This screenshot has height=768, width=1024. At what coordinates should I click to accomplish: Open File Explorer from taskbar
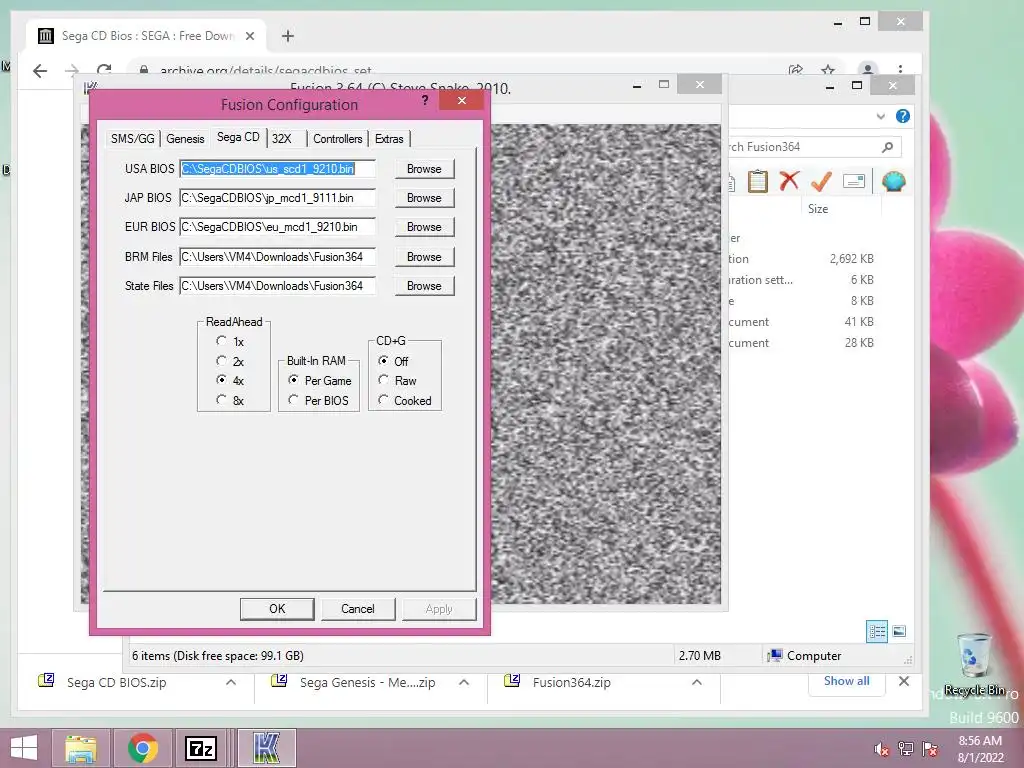(81, 748)
